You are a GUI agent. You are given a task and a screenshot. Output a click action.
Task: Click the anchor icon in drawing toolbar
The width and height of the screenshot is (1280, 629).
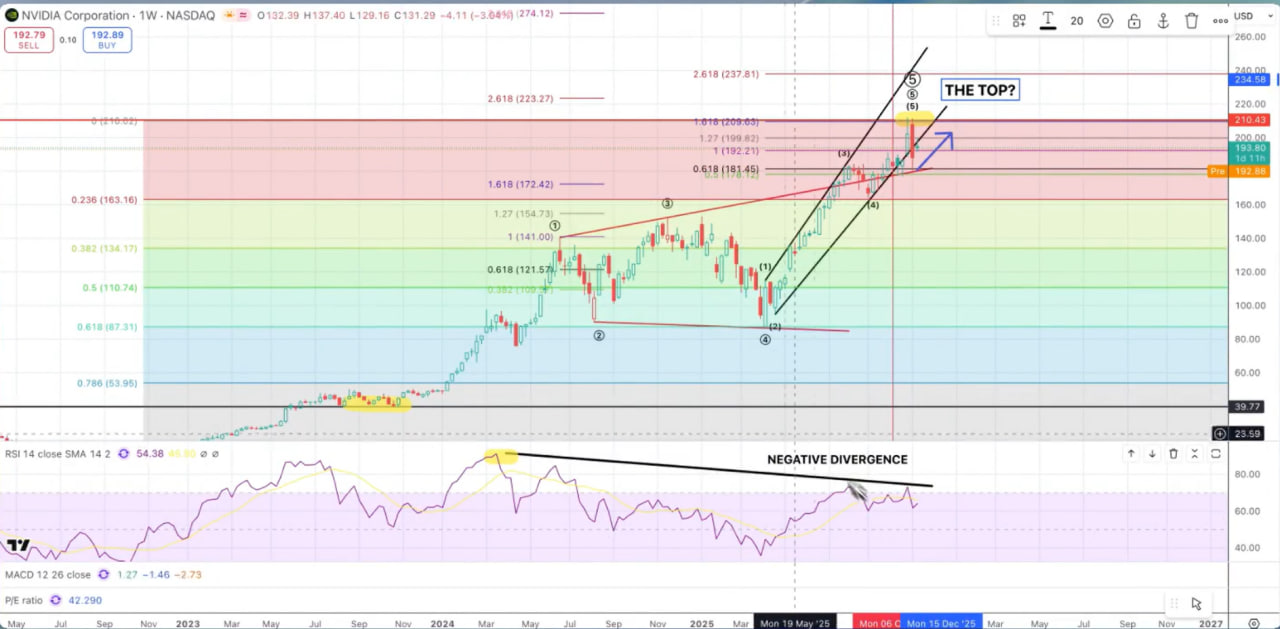(1163, 21)
